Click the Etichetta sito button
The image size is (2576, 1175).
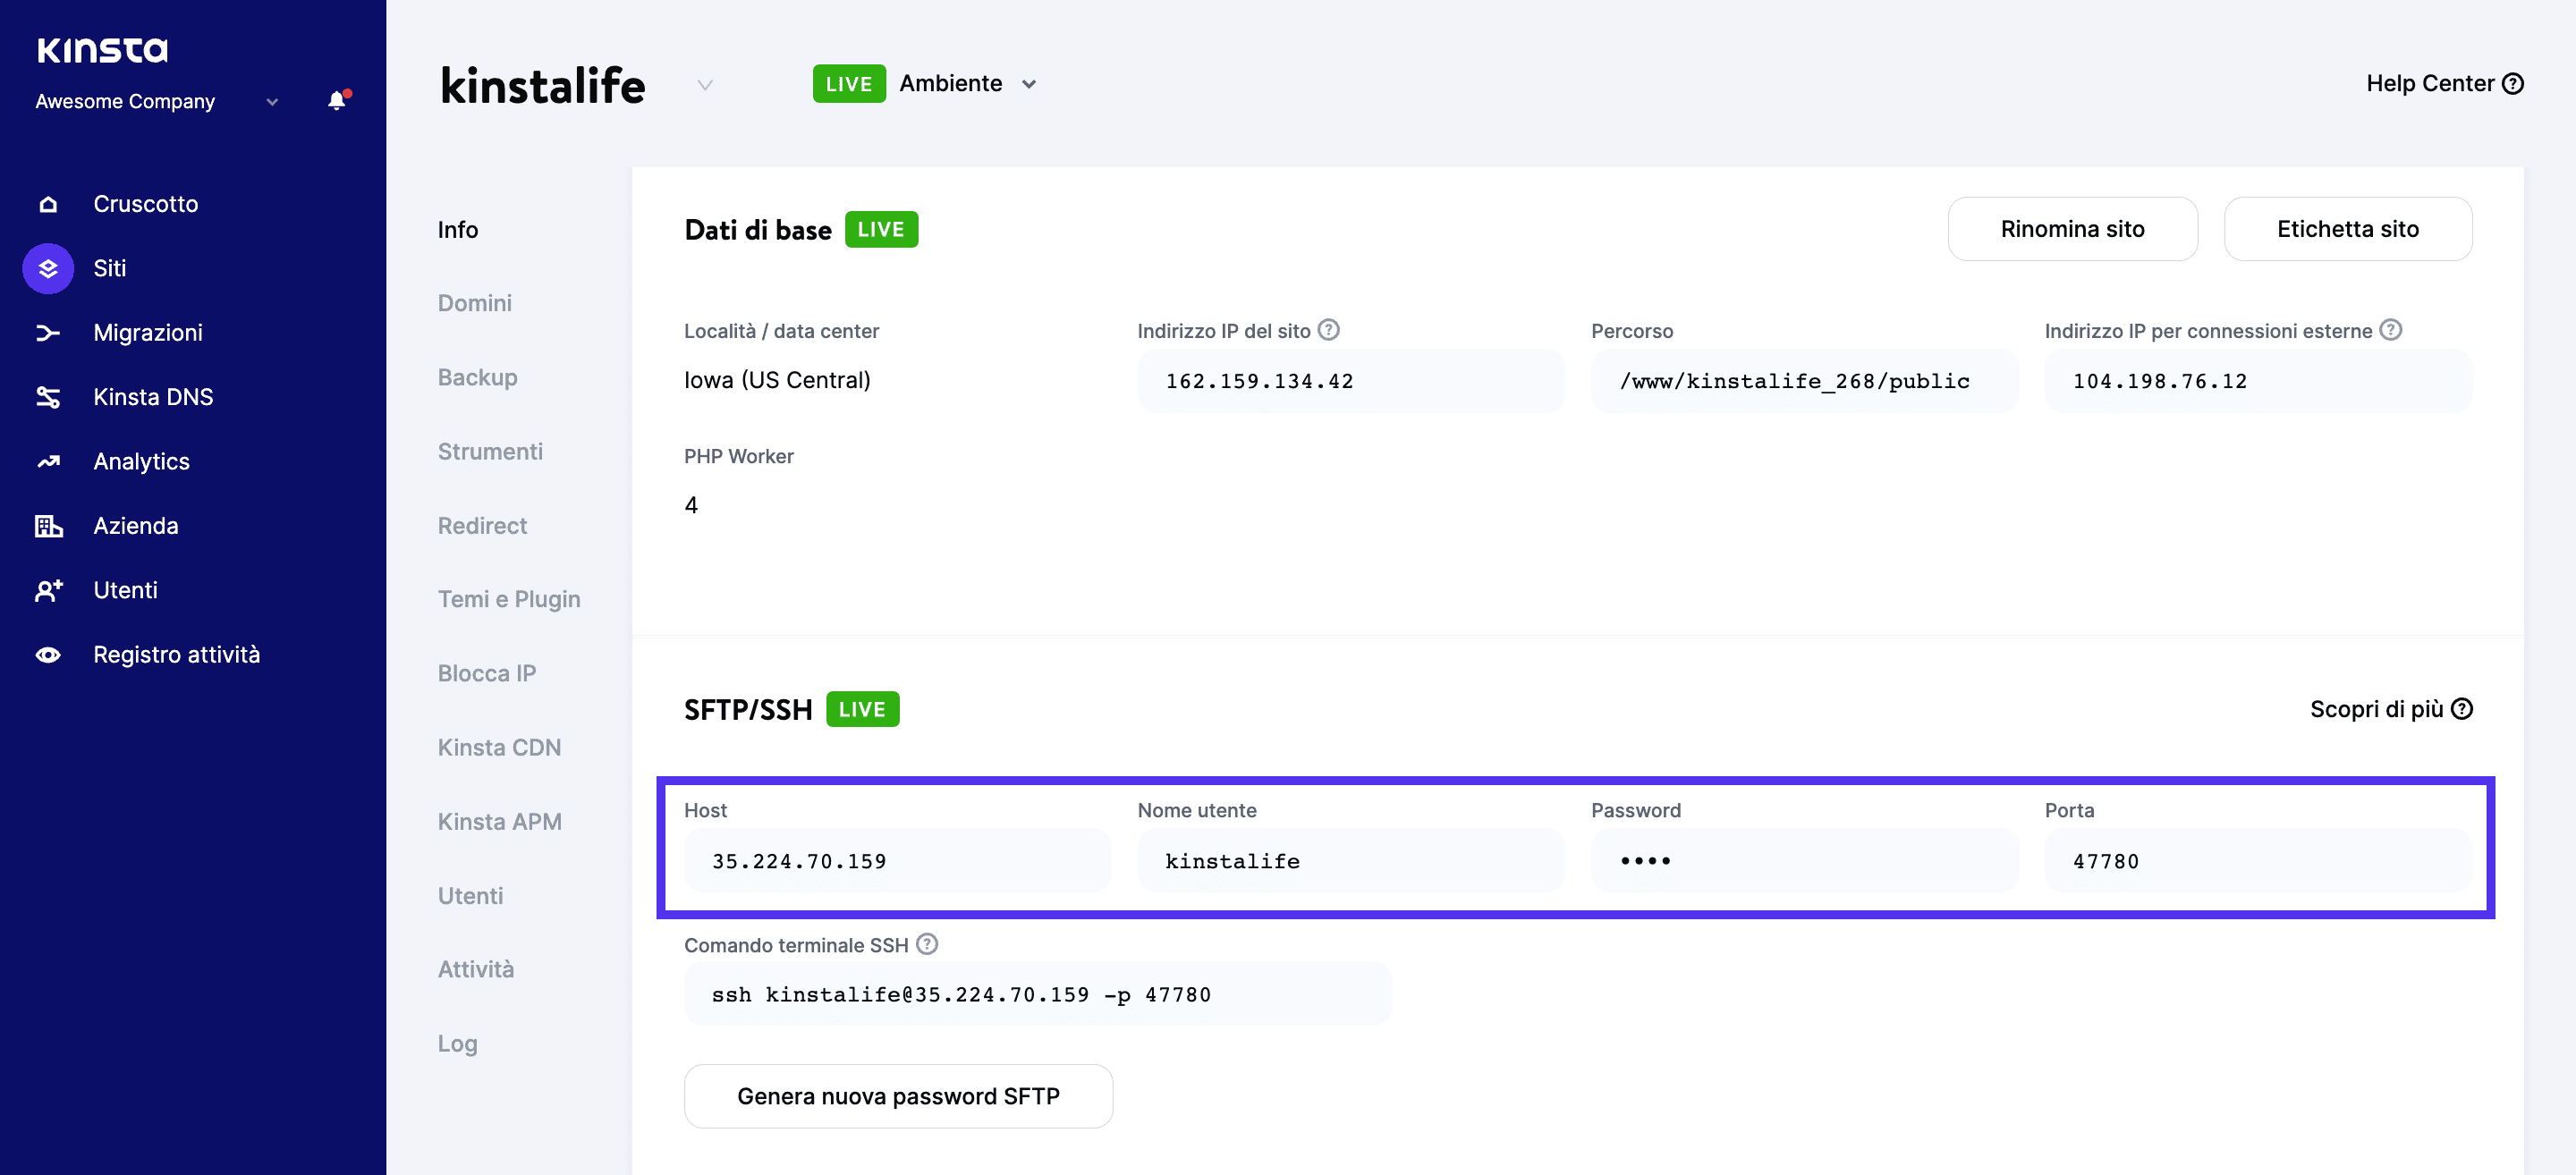(x=2347, y=229)
